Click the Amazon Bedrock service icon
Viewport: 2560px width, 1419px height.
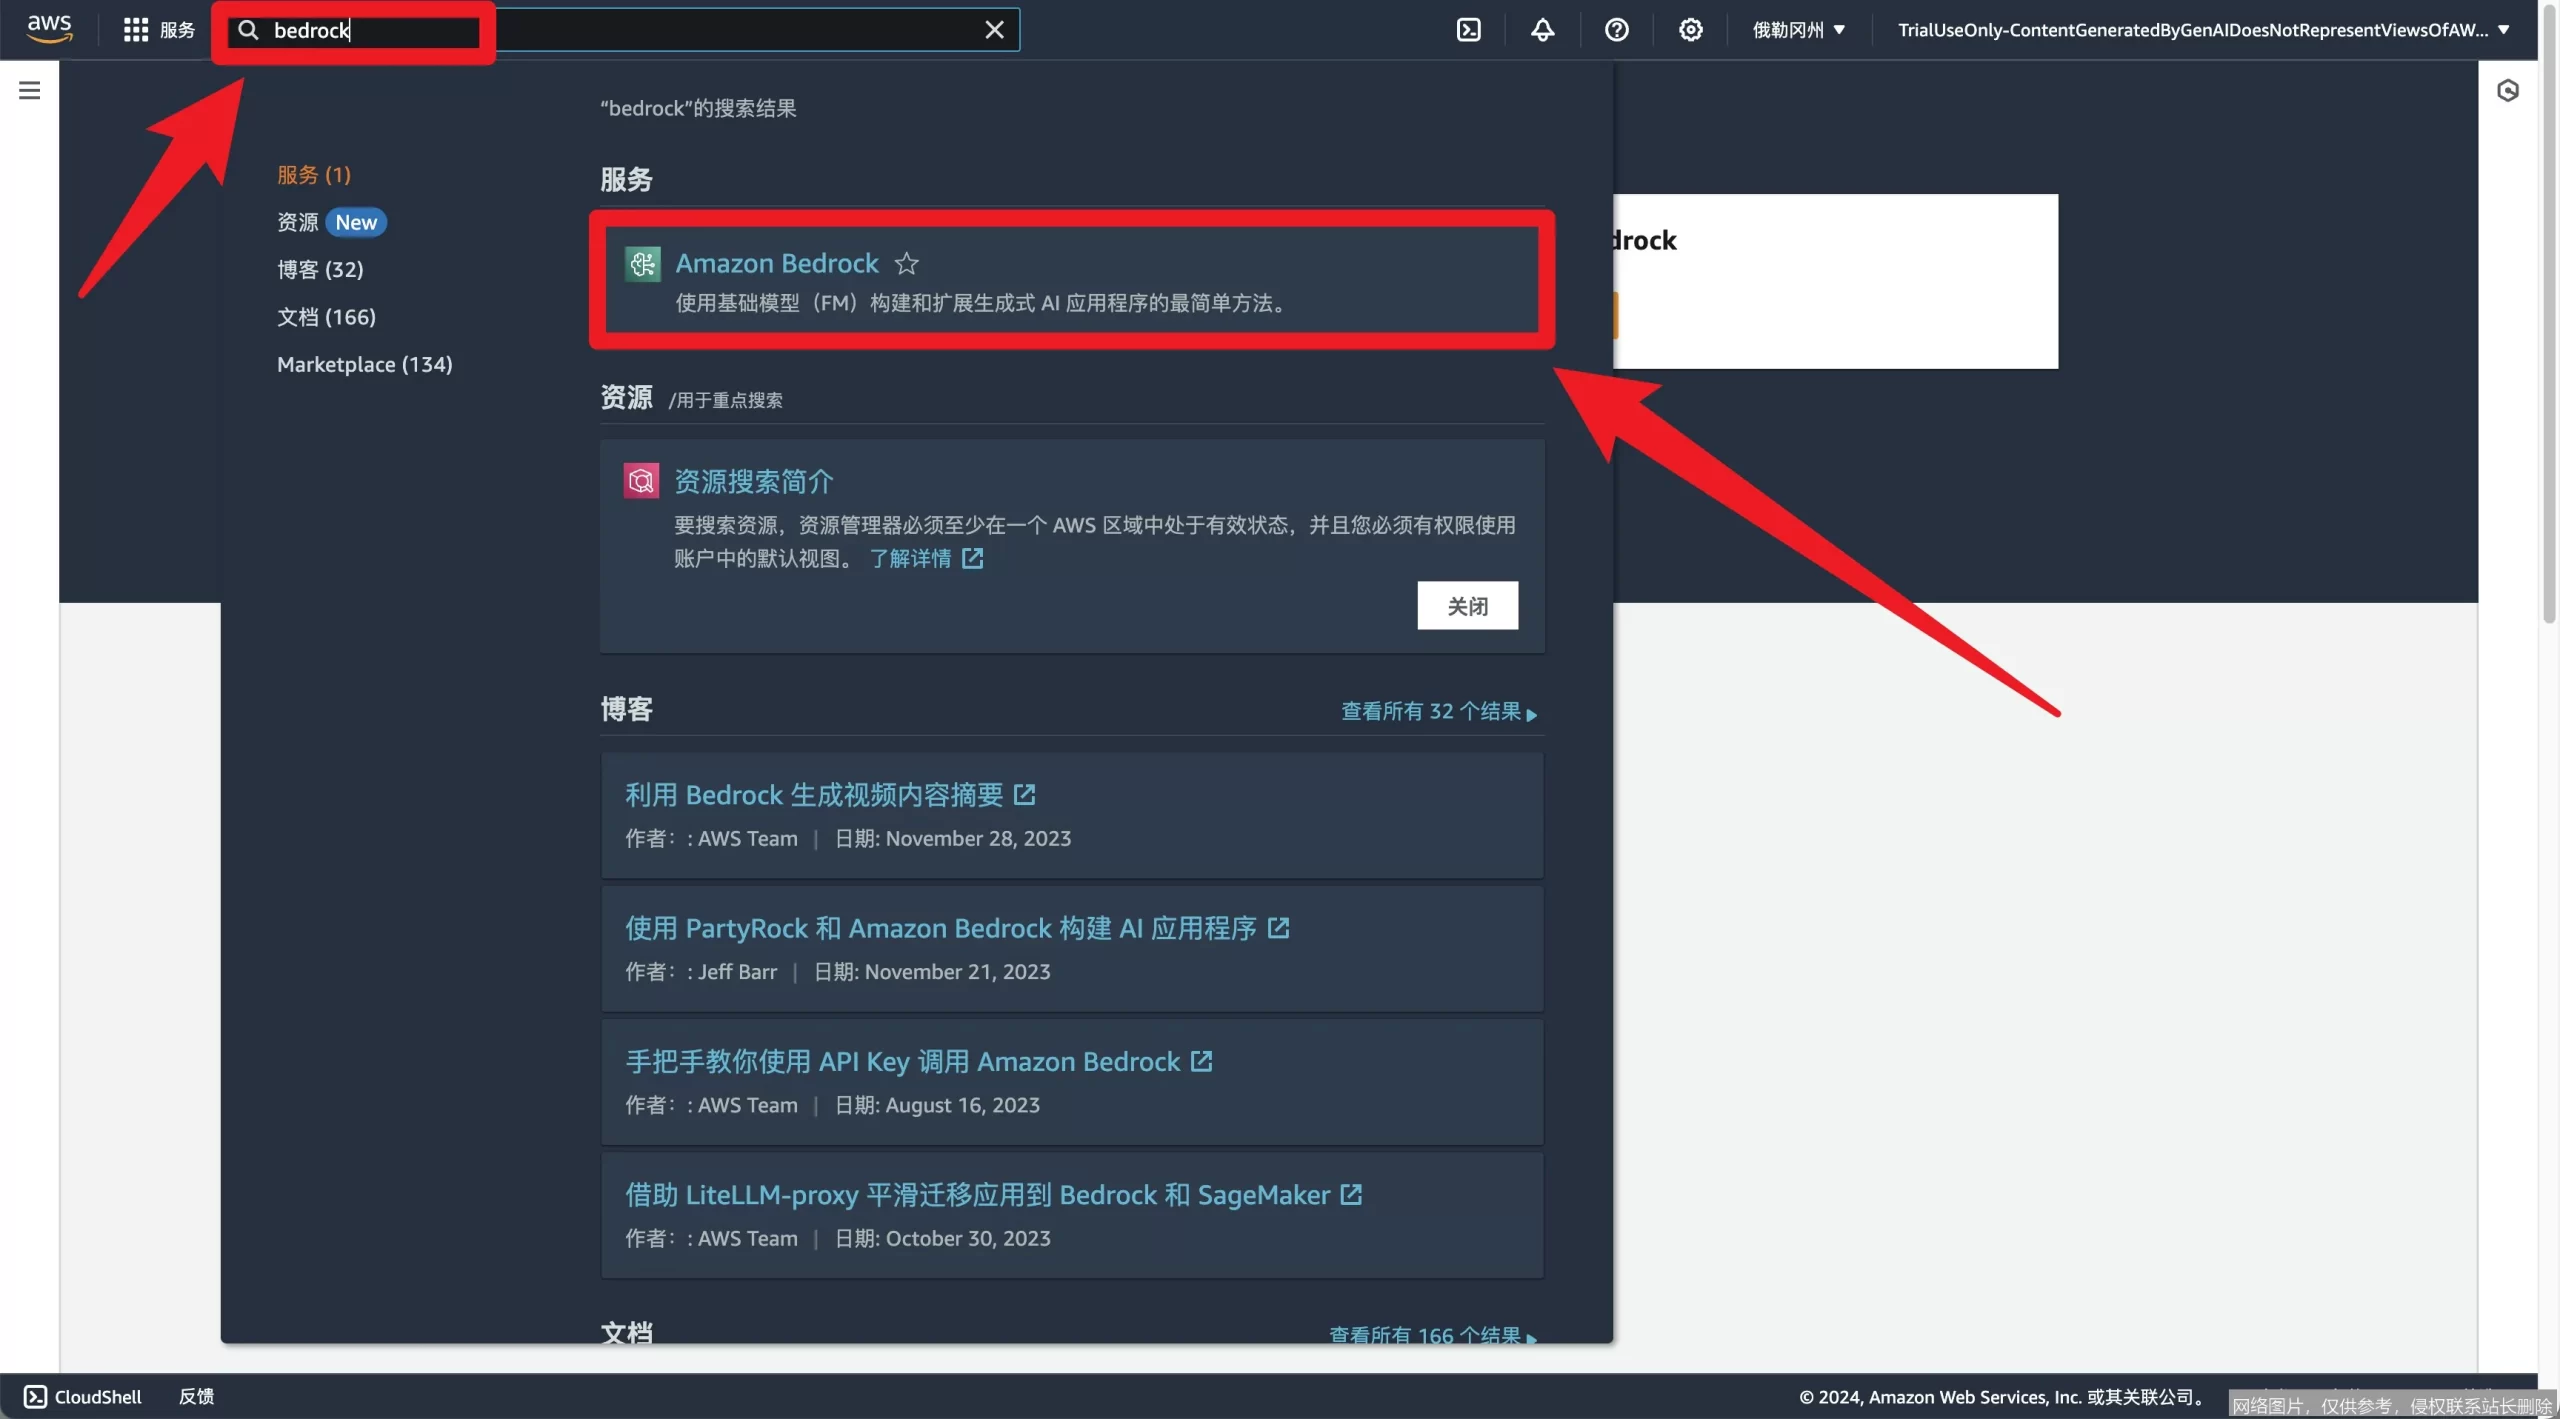pos(642,264)
